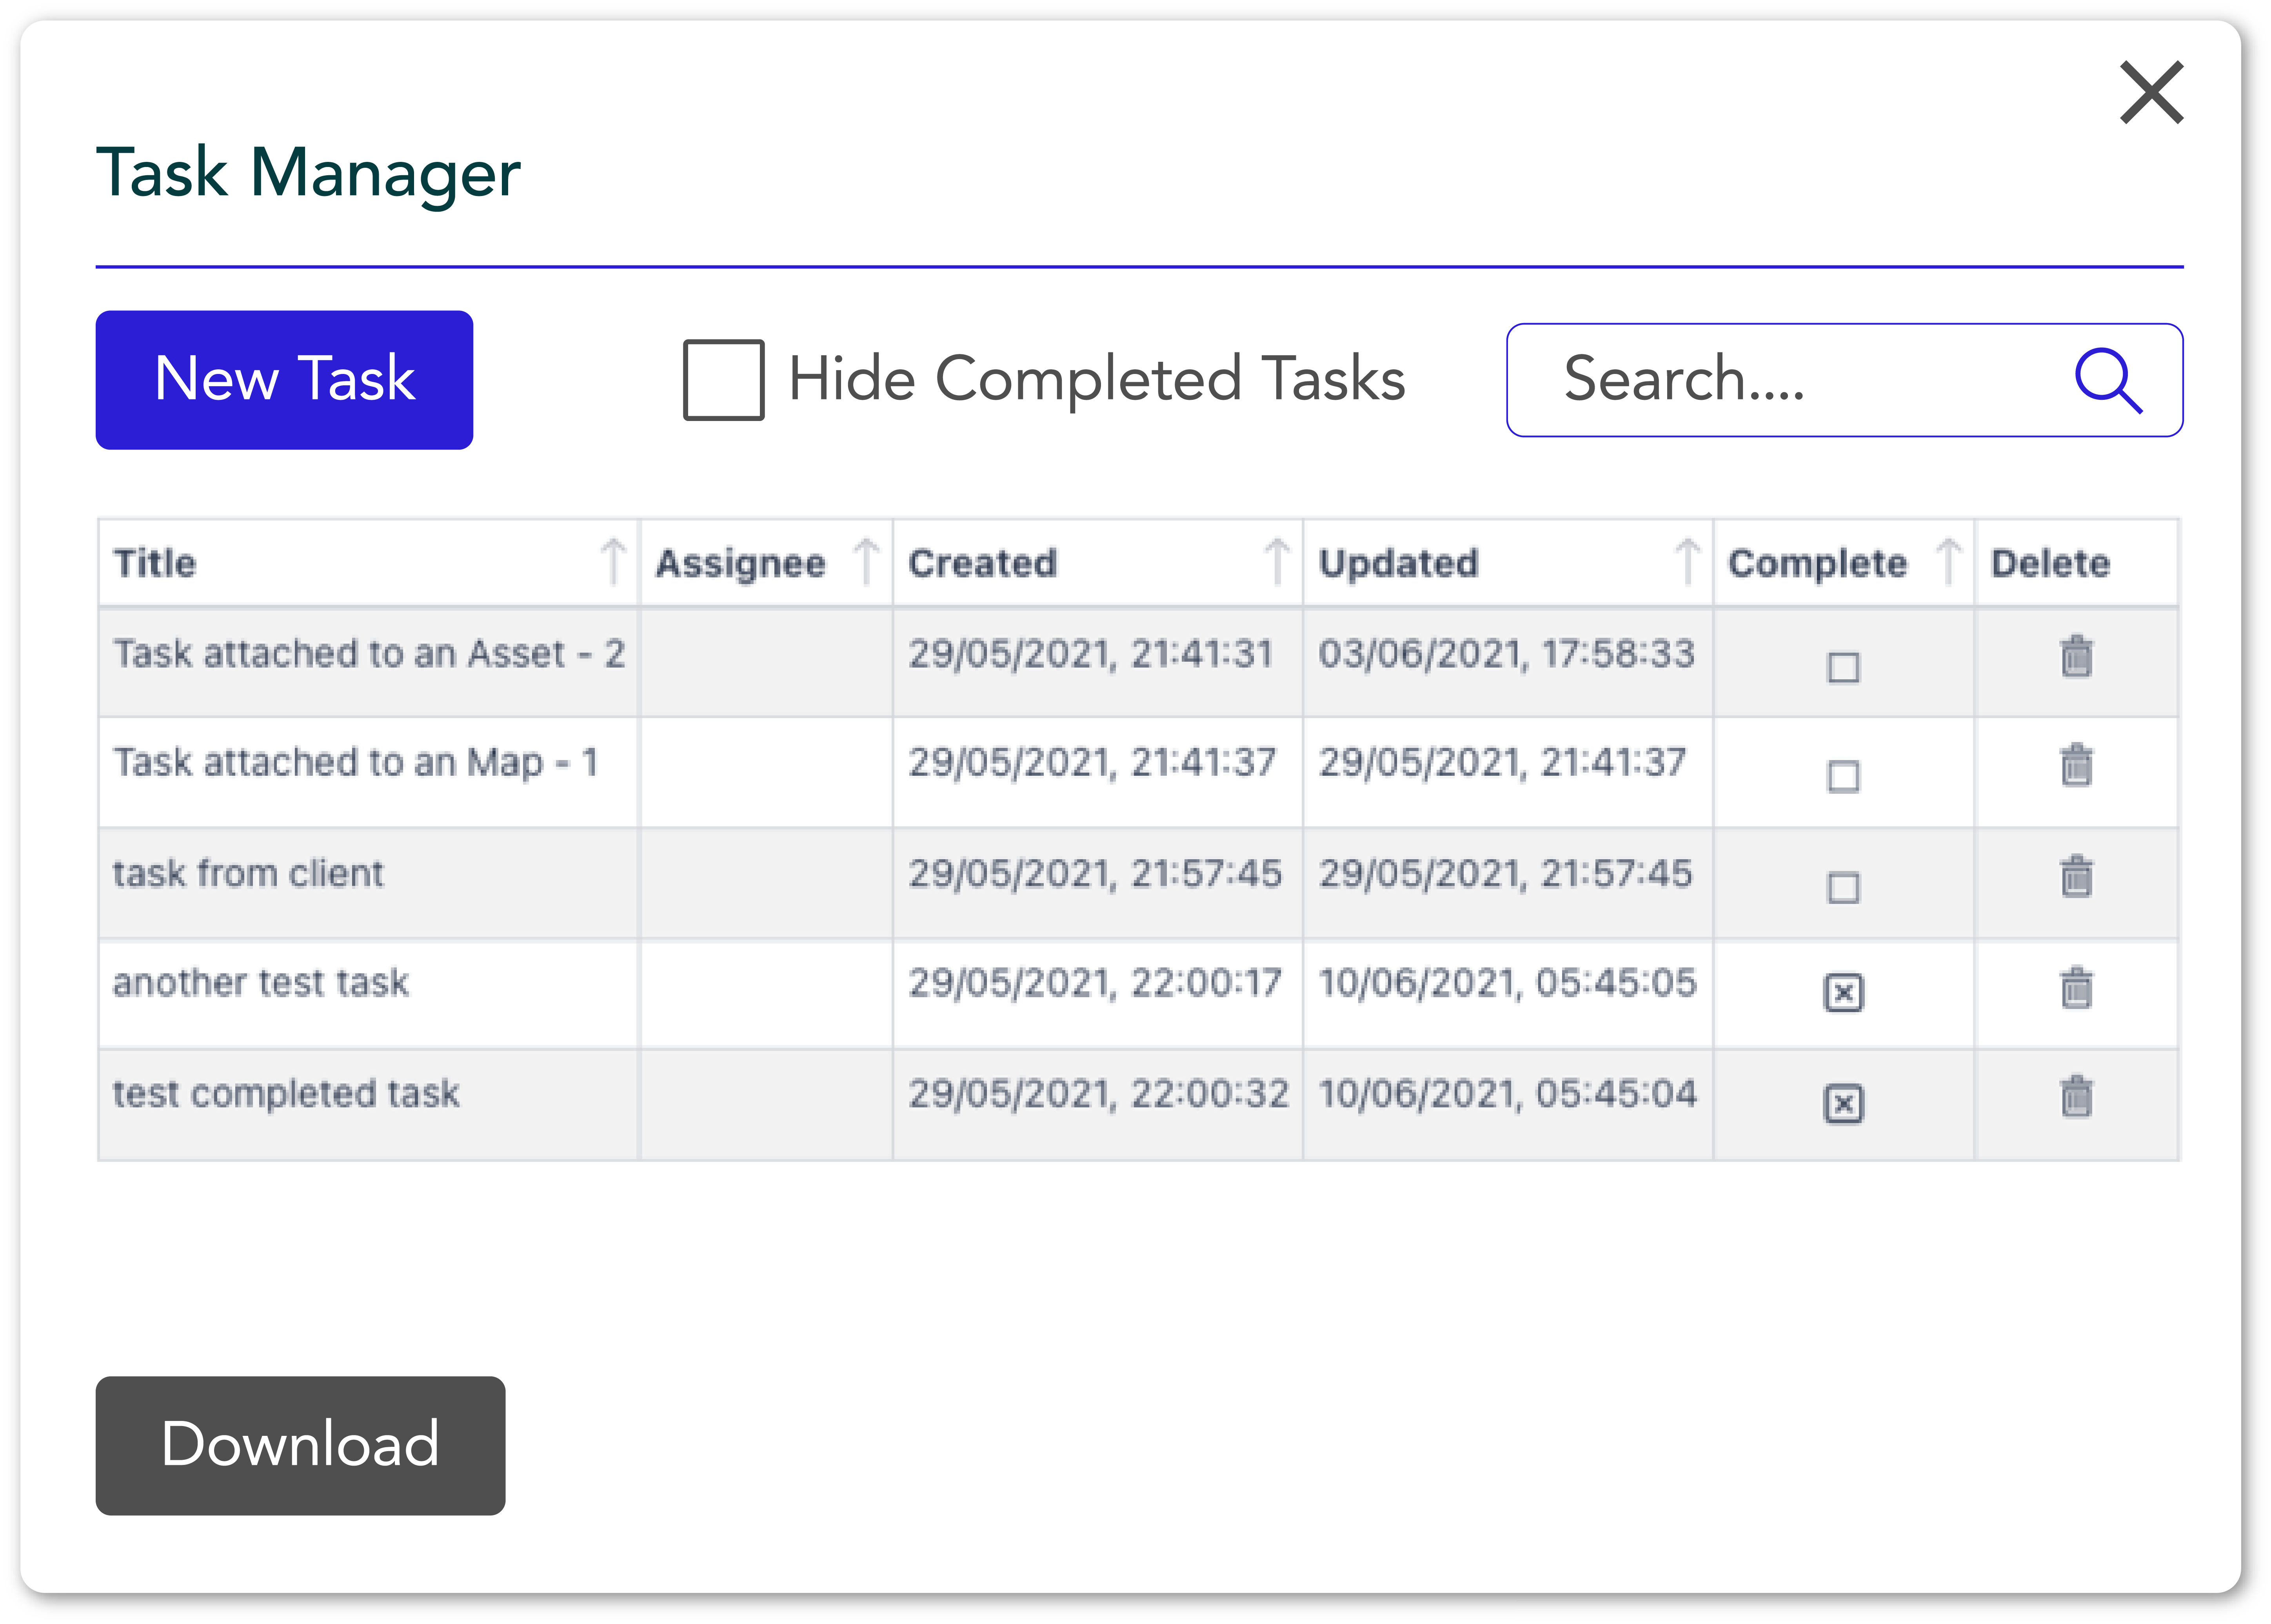Click trash icon for 'Task attached to an Map - 1'

[x=2076, y=766]
